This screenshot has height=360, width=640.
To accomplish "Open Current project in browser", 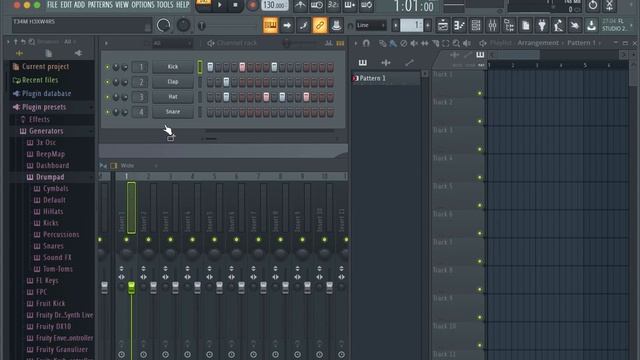I will click(x=46, y=67).
